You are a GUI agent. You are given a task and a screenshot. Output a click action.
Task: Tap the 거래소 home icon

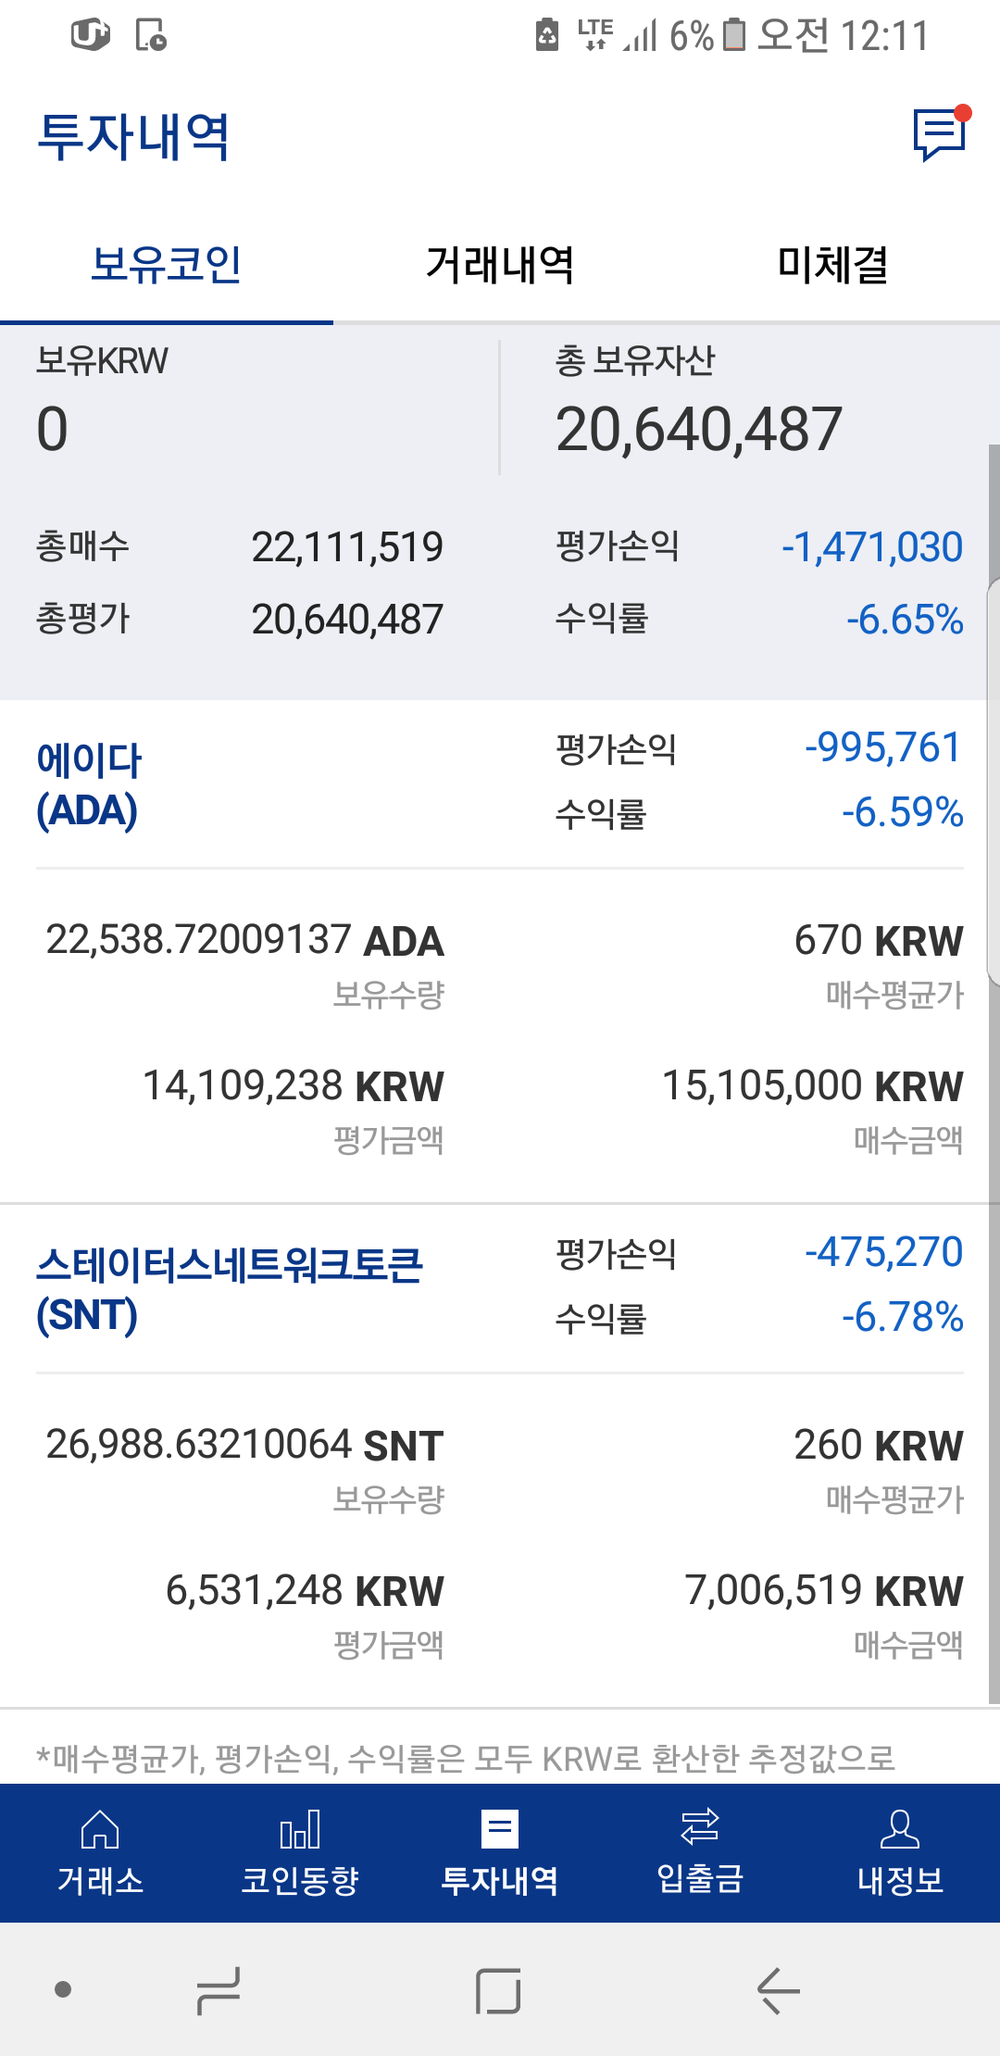click(100, 1830)
